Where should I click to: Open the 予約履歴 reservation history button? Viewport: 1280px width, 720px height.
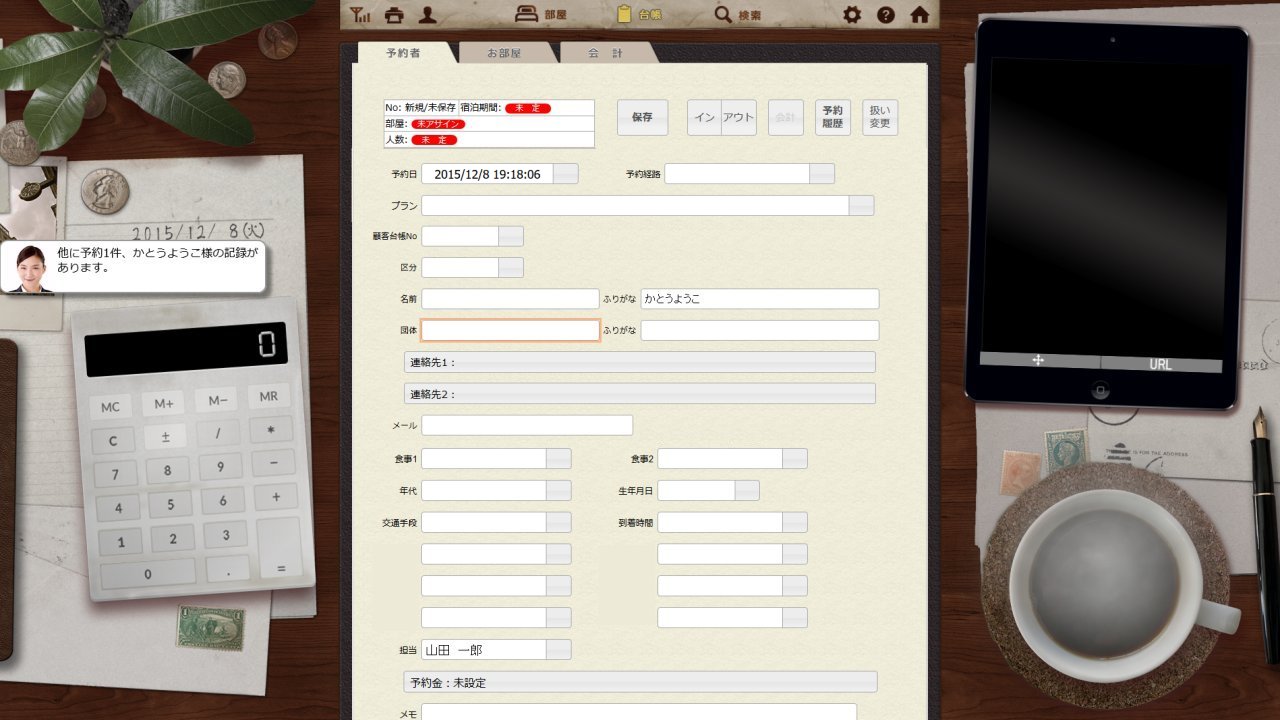coord(832,118)
